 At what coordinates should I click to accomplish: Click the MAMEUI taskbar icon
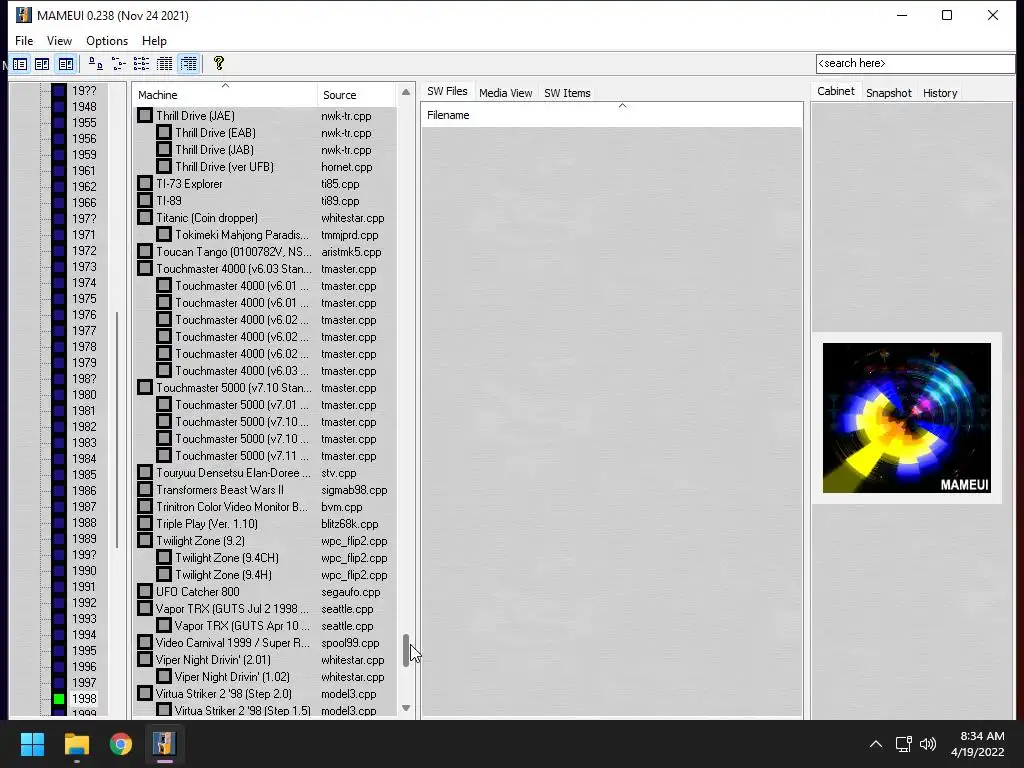164,744
